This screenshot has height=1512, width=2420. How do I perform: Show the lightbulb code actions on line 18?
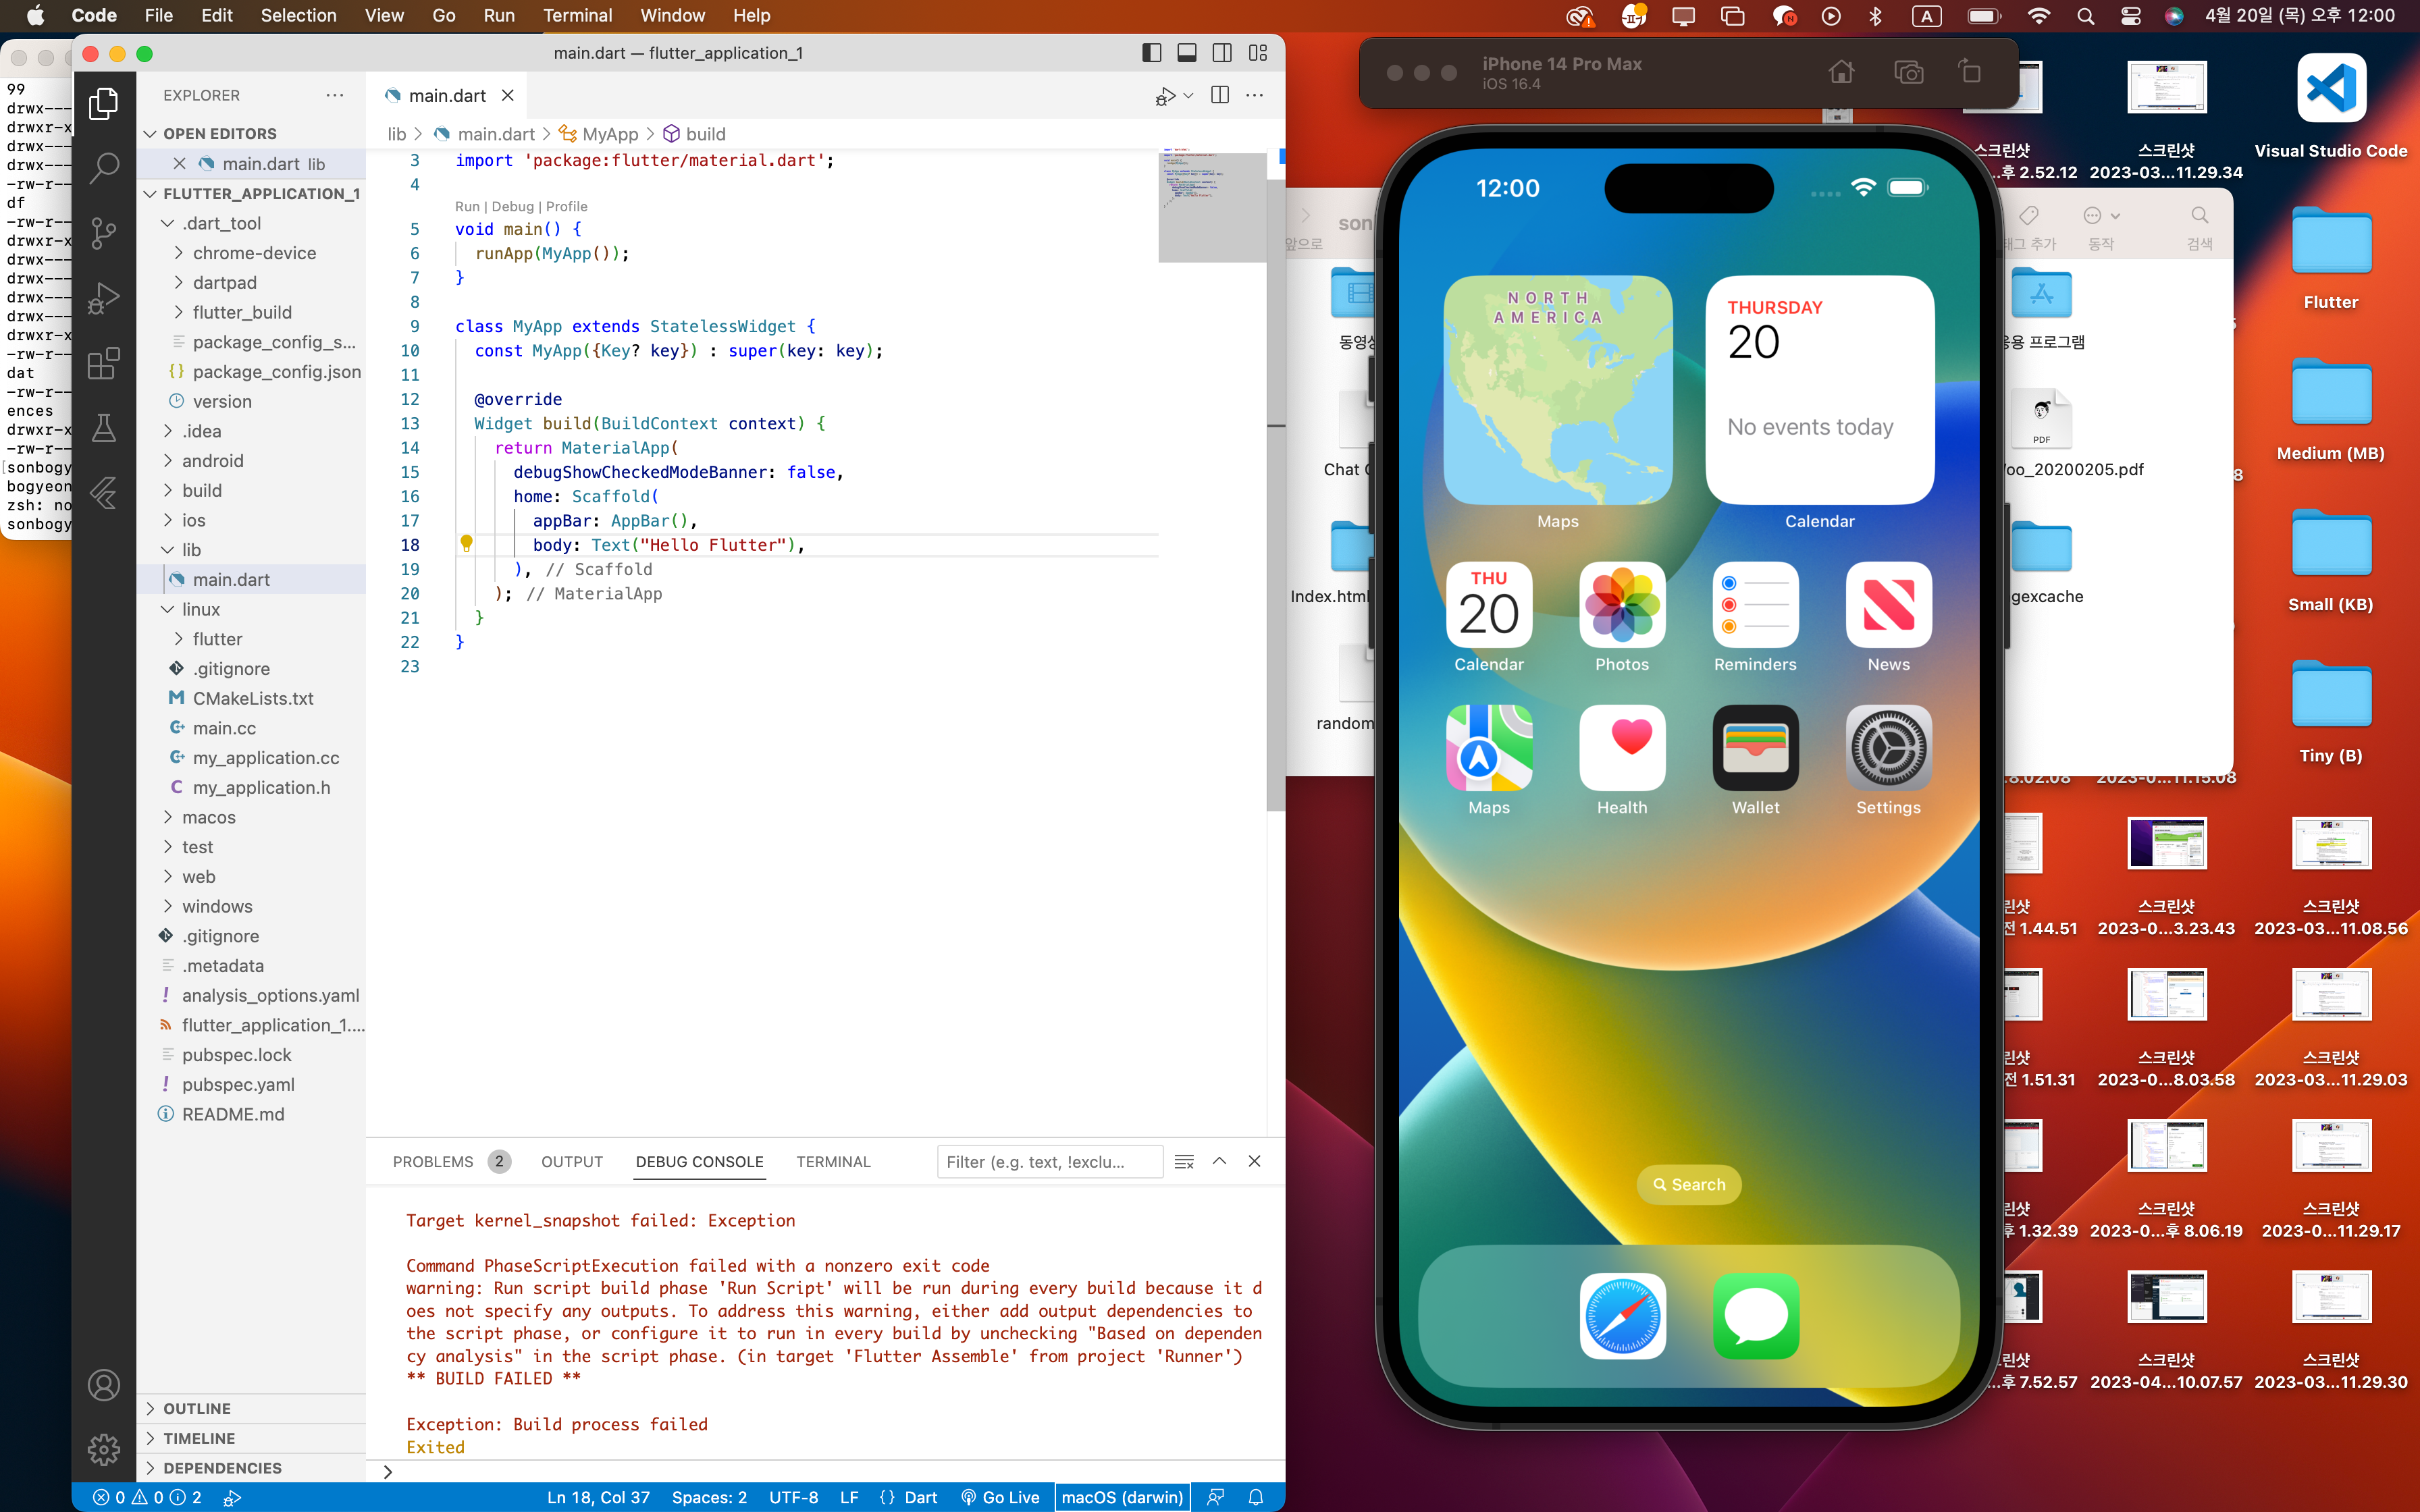coord(466,544)
